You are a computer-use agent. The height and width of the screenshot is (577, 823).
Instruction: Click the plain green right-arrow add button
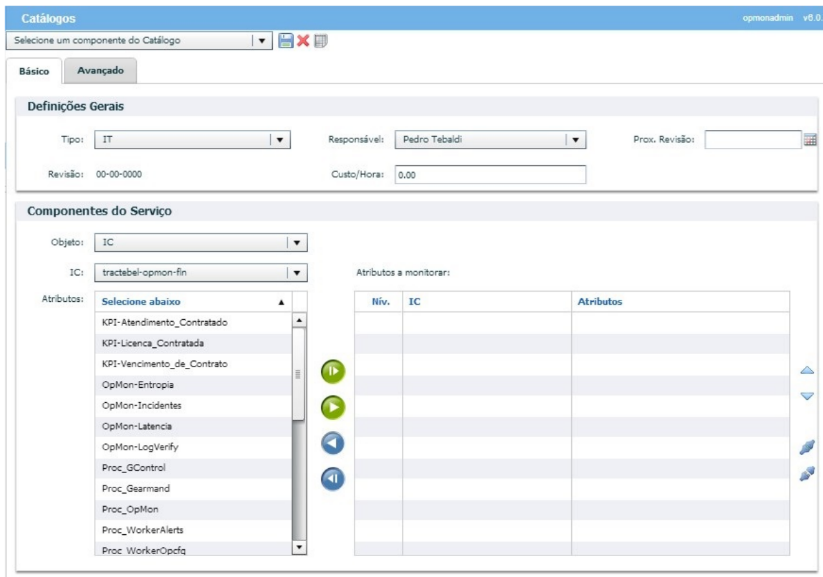pos(333,407)
